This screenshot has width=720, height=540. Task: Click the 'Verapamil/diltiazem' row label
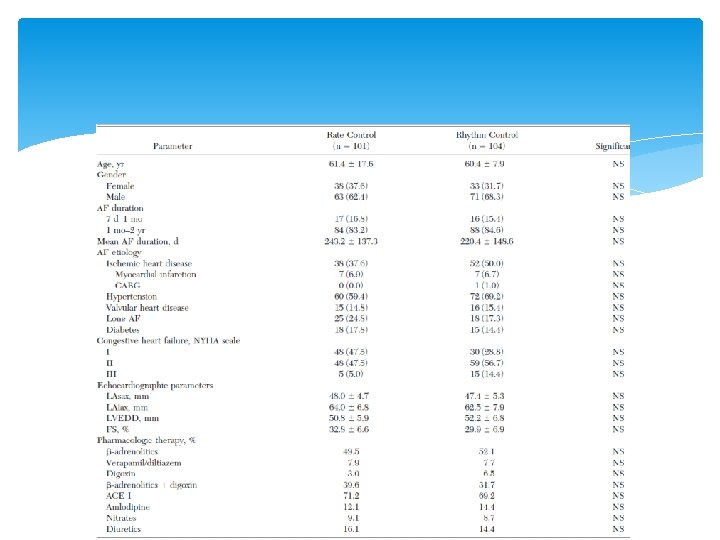tap(144, 463)
